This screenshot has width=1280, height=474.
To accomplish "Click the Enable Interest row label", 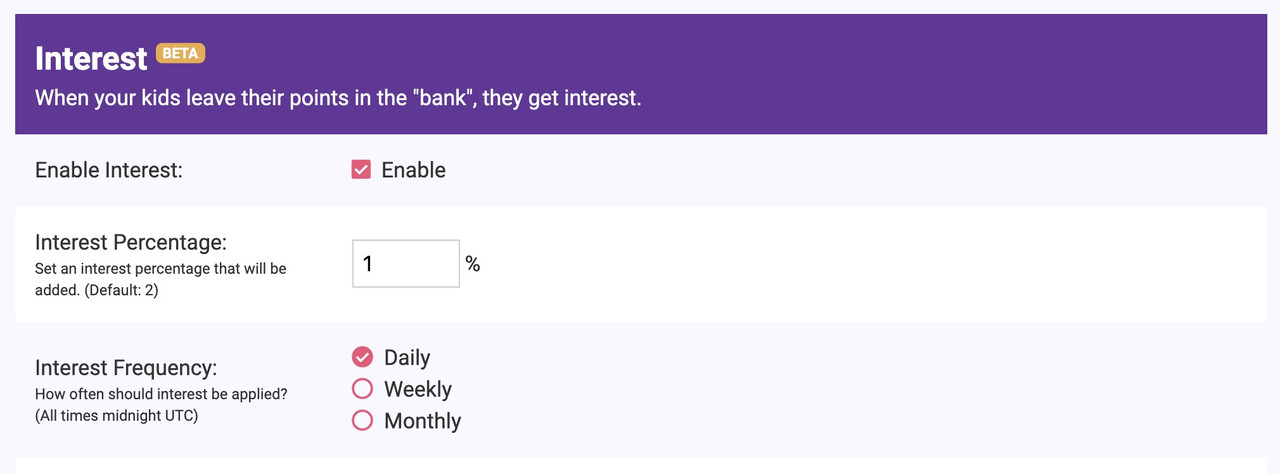I will pos(109,170).
